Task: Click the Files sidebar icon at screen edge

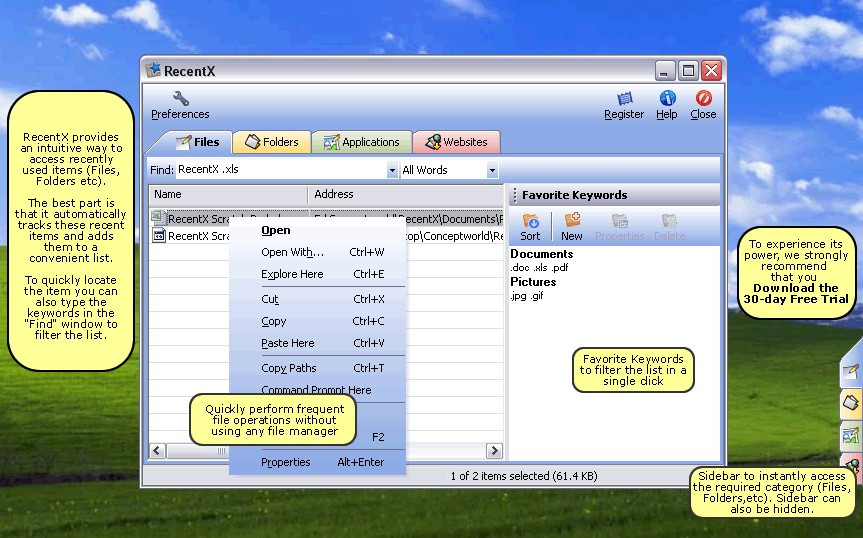Action: click(851, 372)
